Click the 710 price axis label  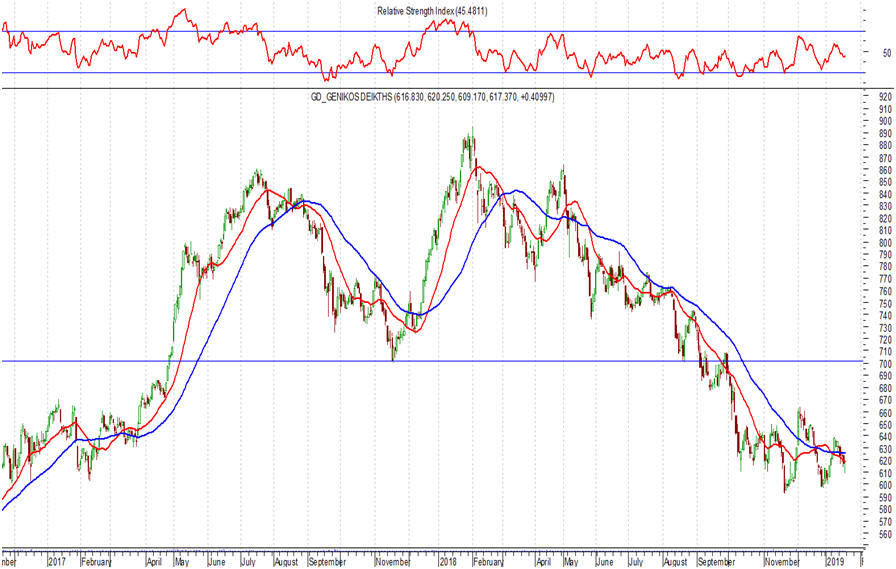885,352
